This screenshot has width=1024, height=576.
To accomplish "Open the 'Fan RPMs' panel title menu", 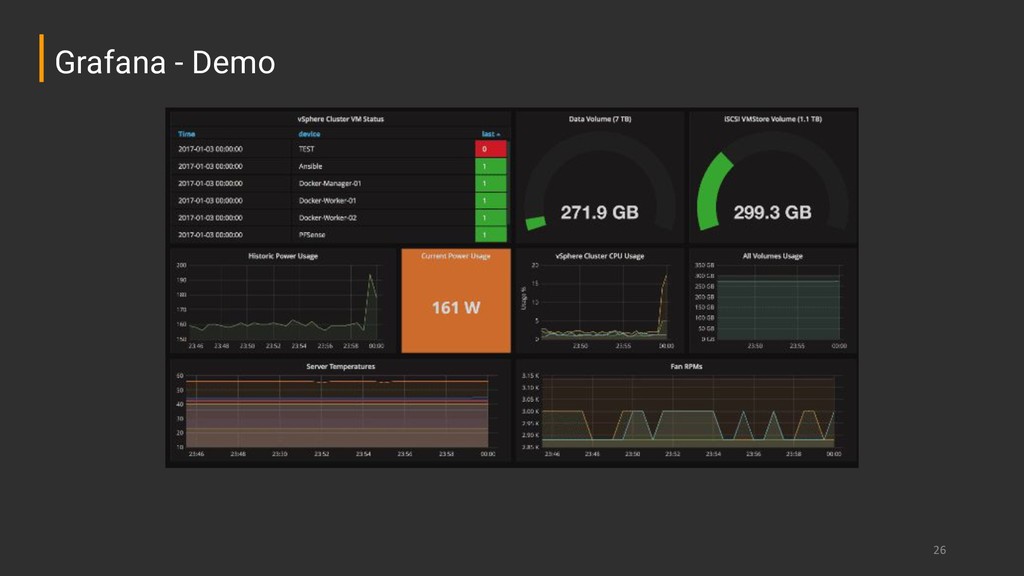I will point(686,366).
